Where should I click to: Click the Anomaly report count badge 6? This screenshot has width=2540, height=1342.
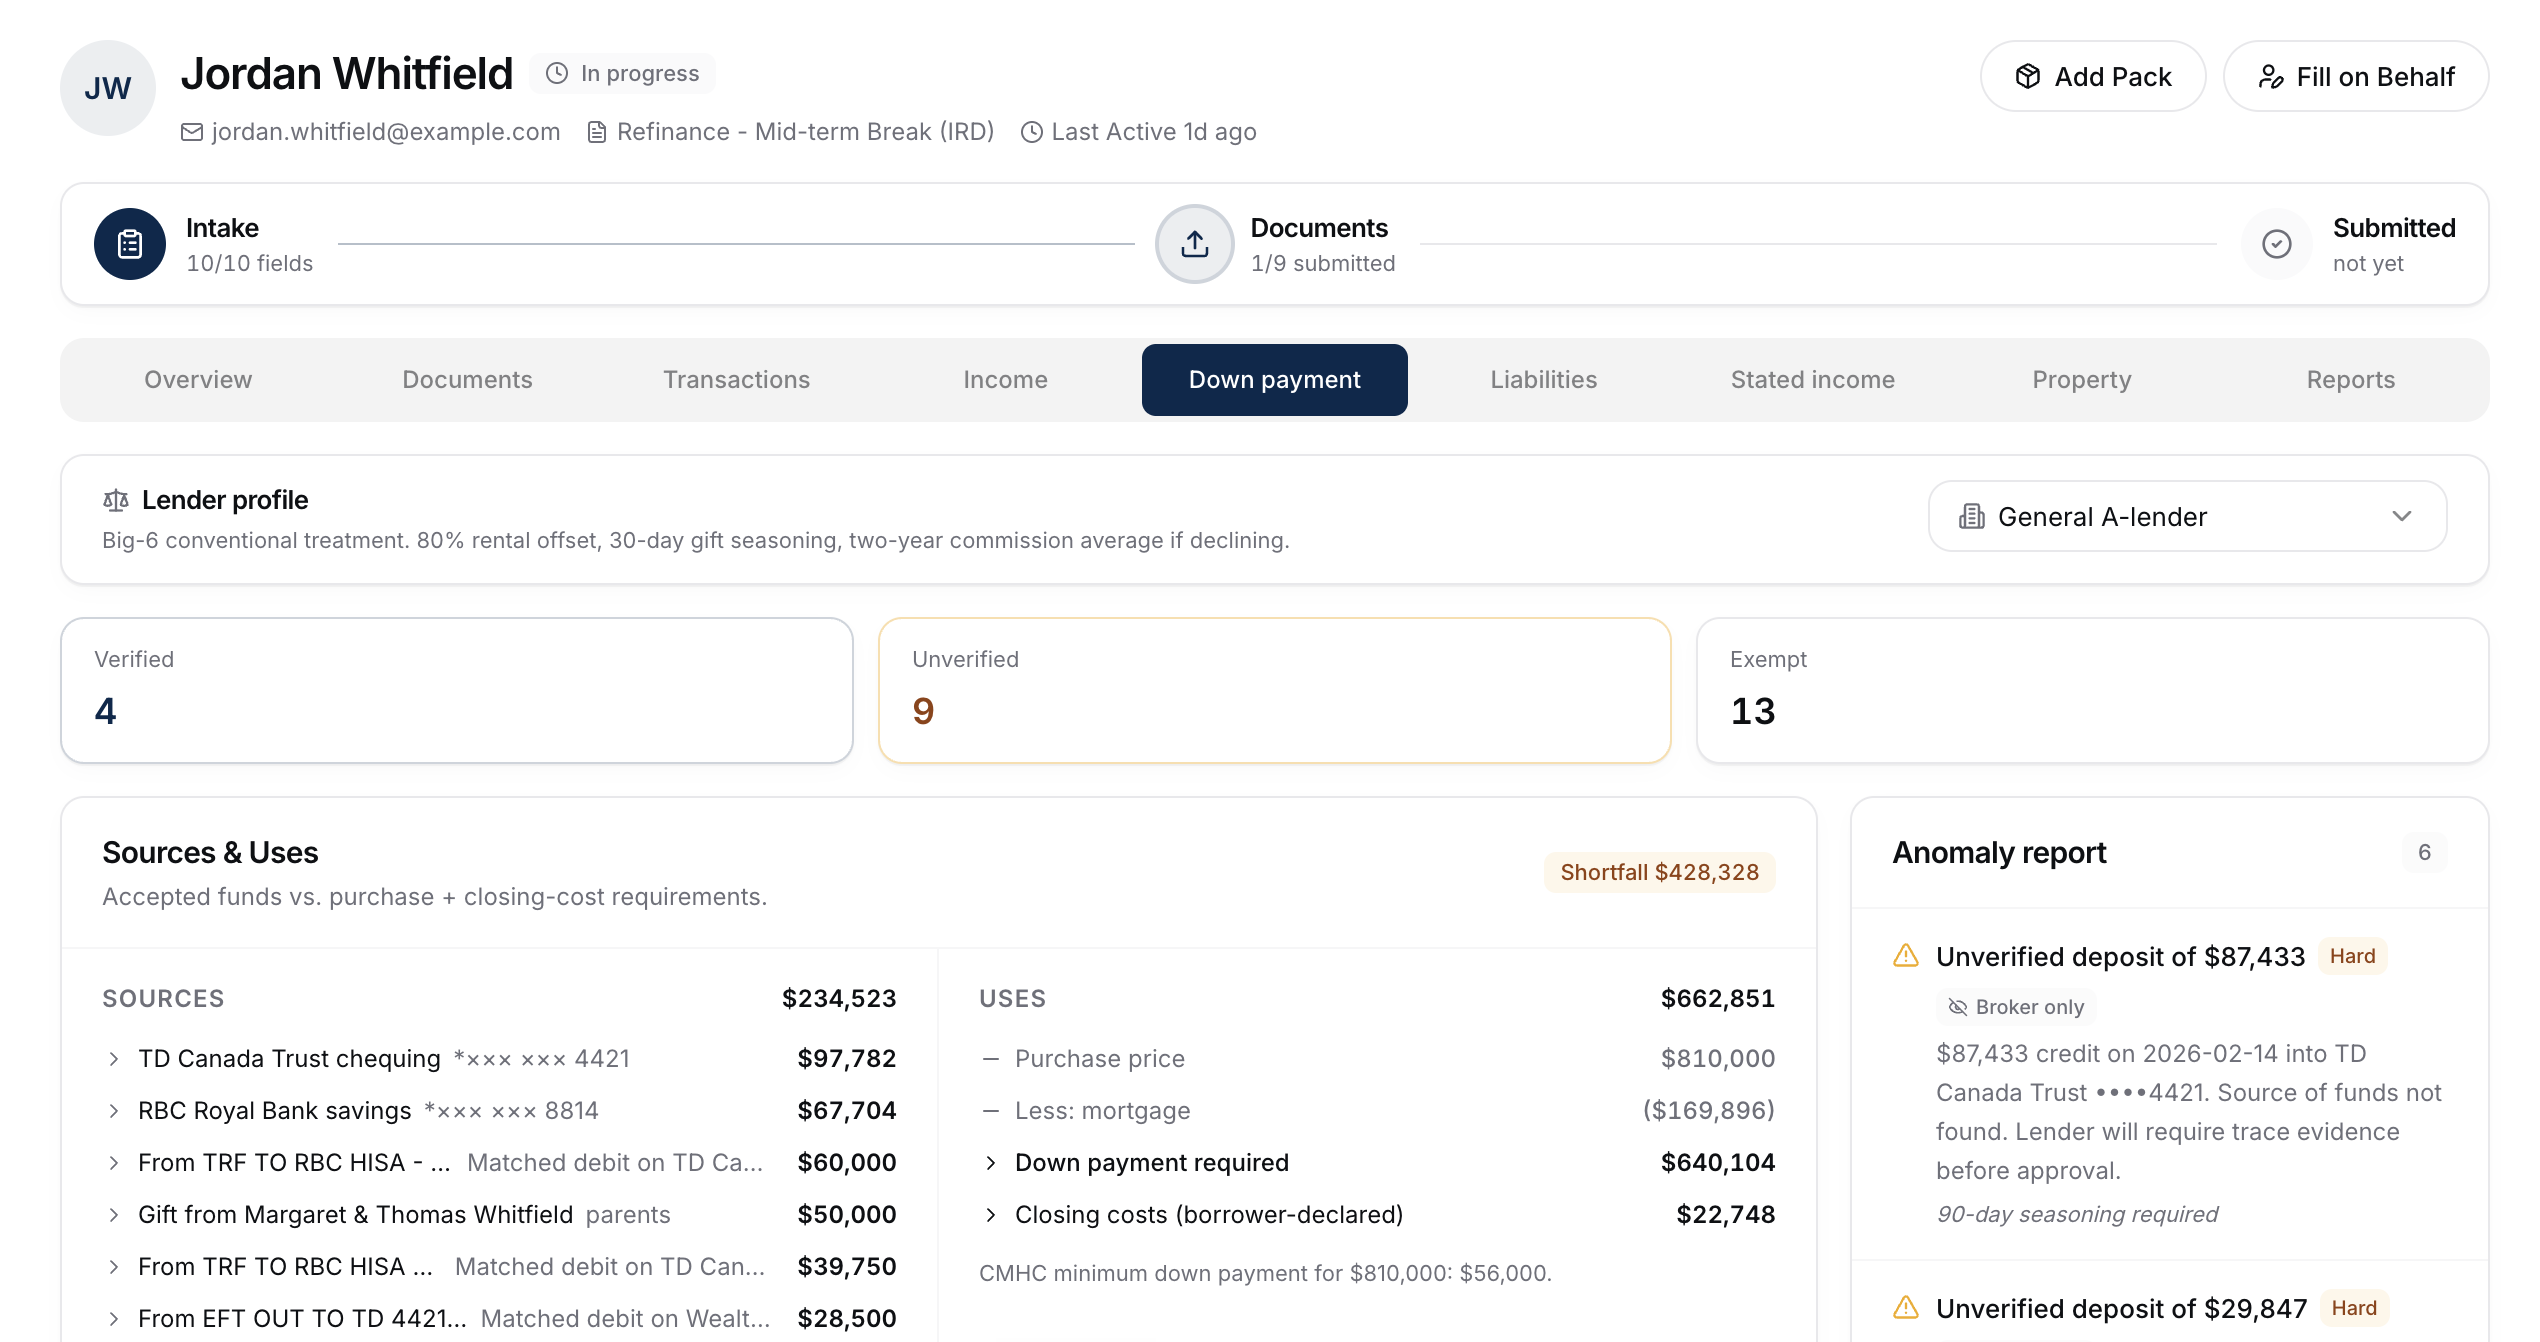pyautogui.click(x=2424, y=853)
